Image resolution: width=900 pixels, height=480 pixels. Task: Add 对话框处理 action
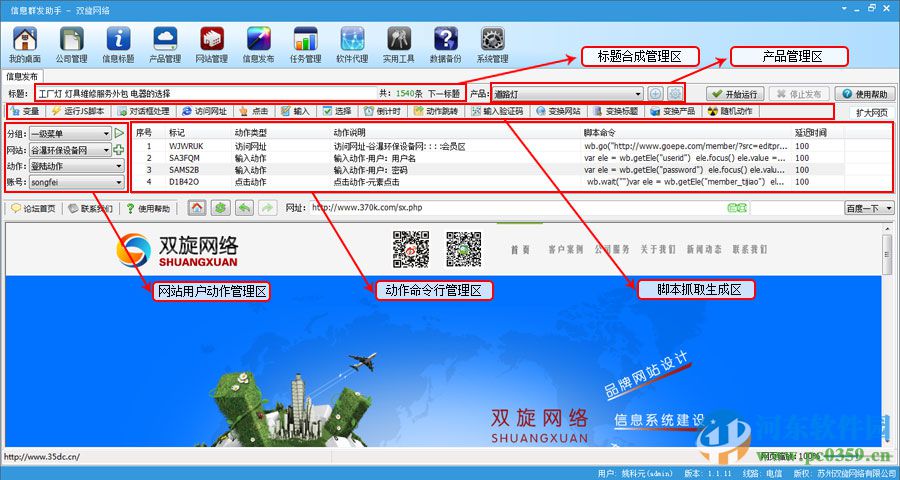tap(143, 111)
